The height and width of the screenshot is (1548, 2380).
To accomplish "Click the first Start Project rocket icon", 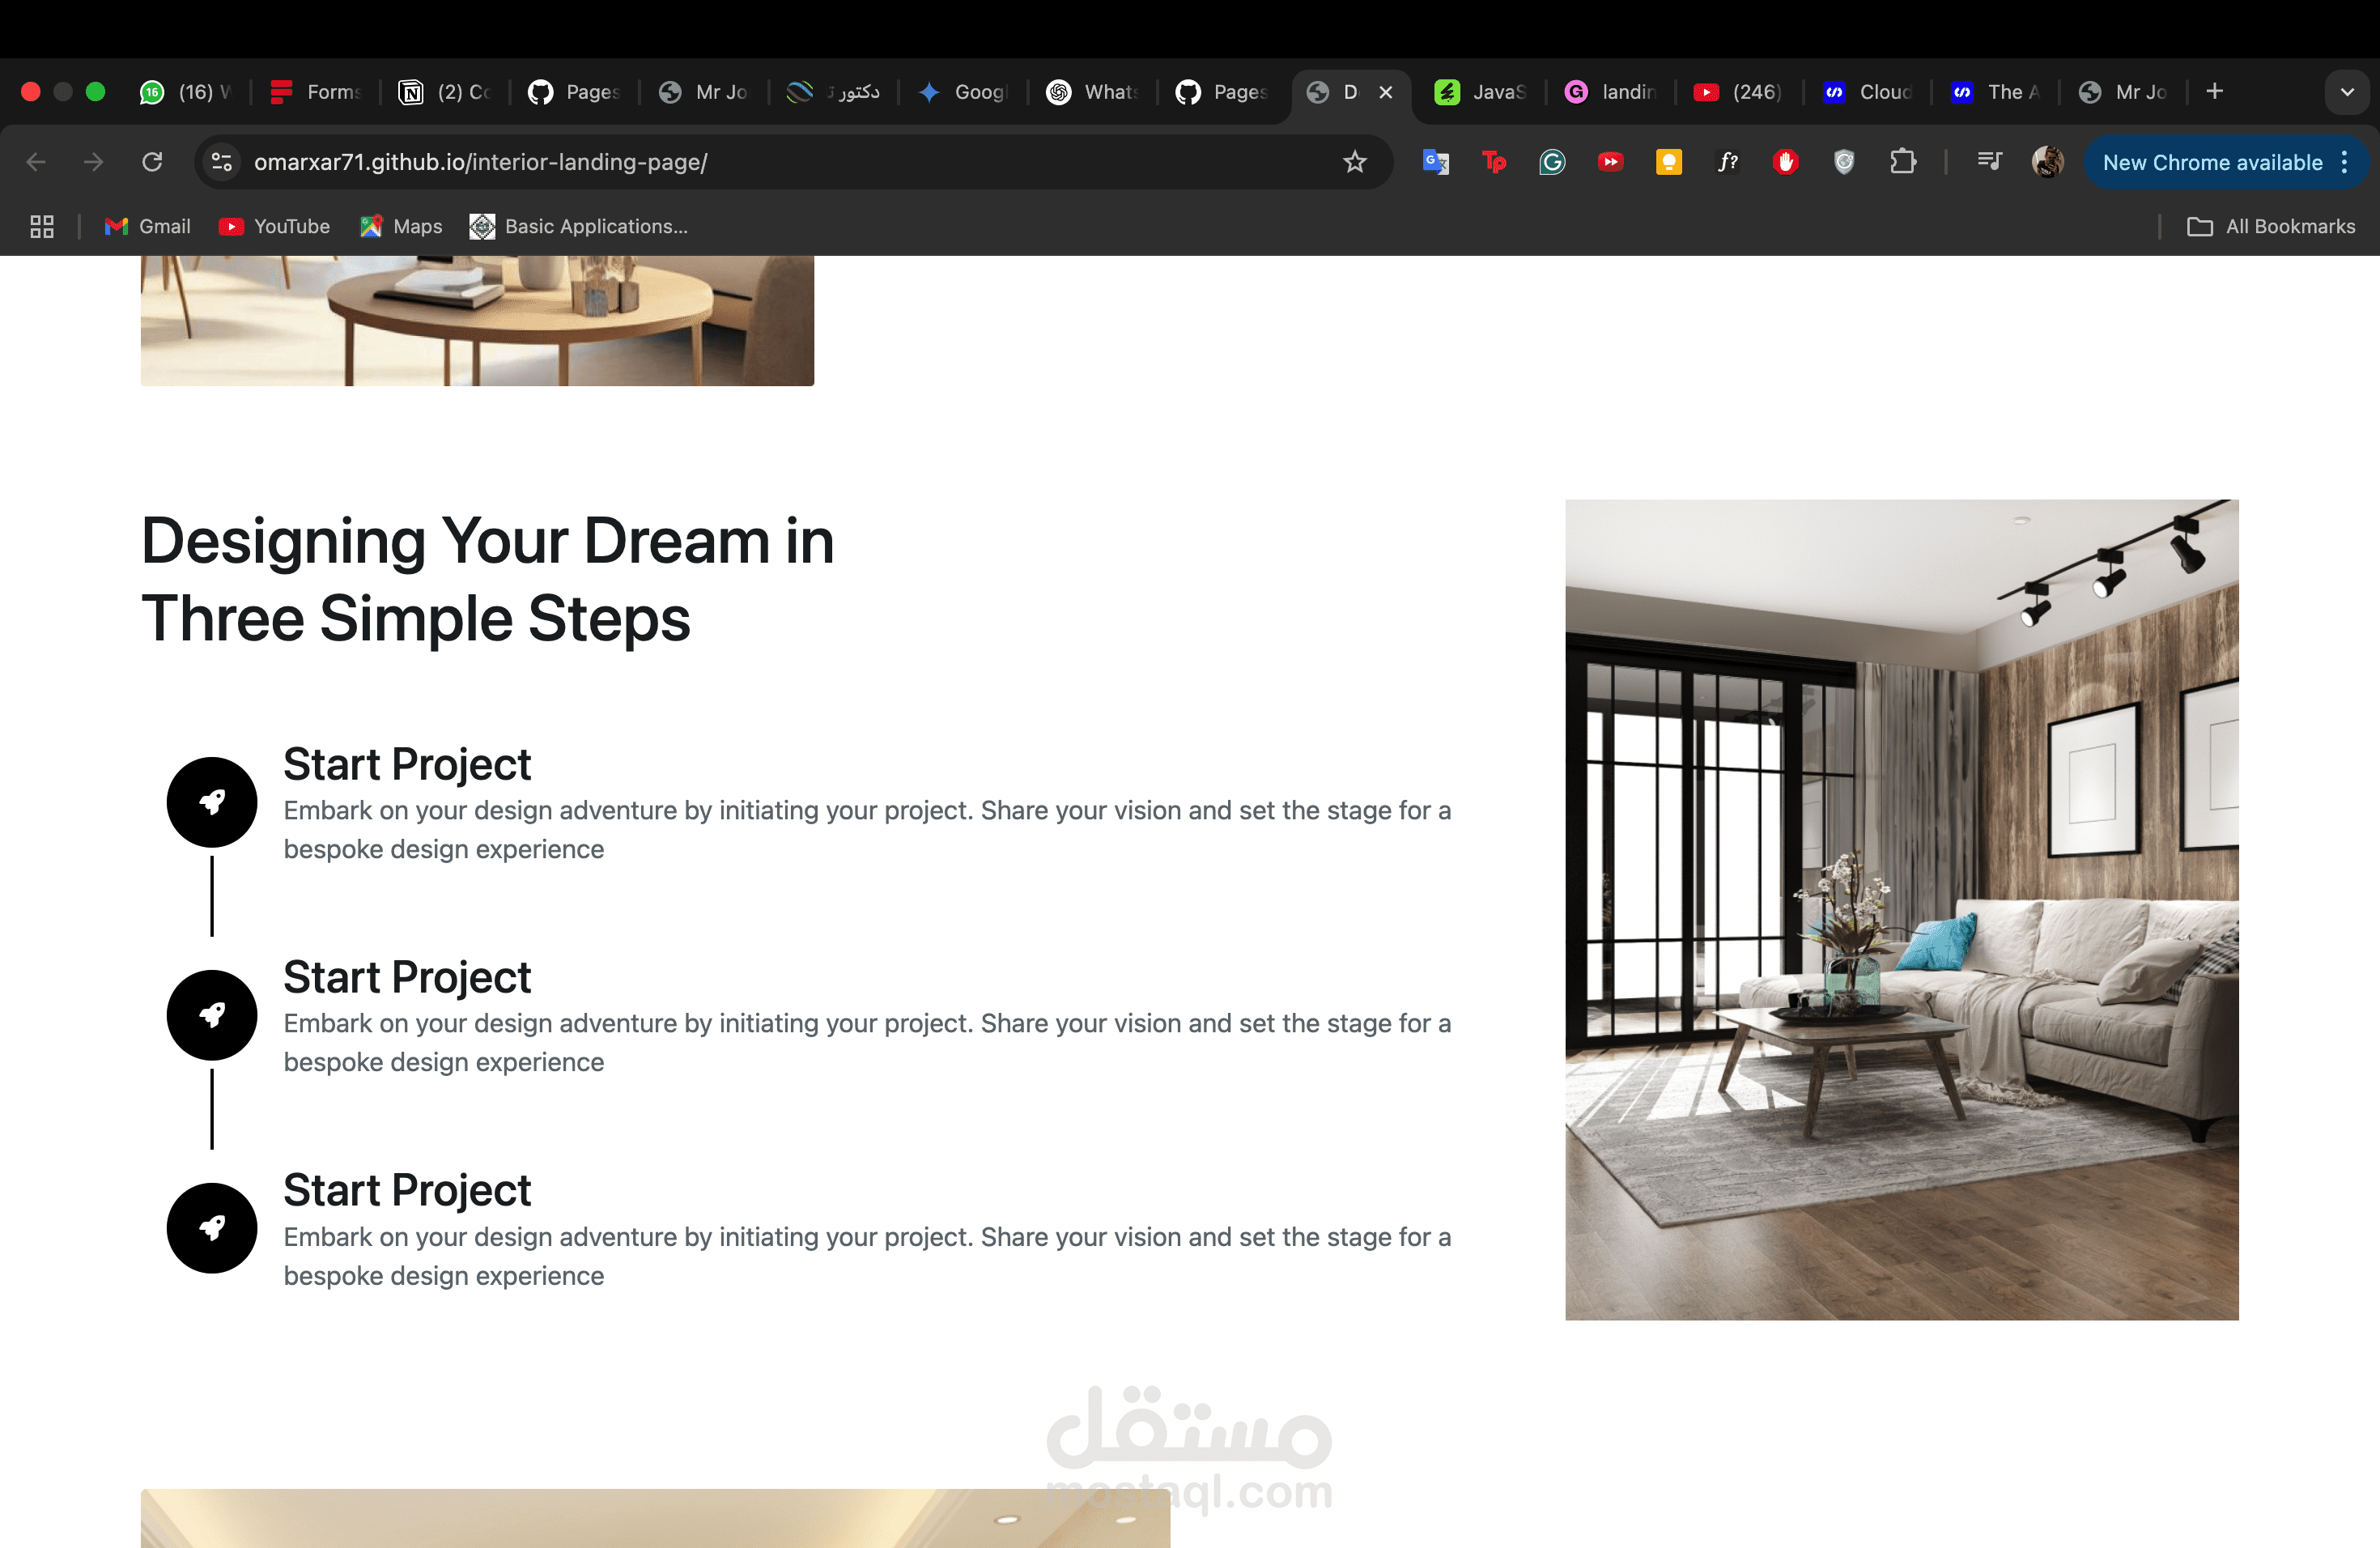I will [x=212, y=802].
